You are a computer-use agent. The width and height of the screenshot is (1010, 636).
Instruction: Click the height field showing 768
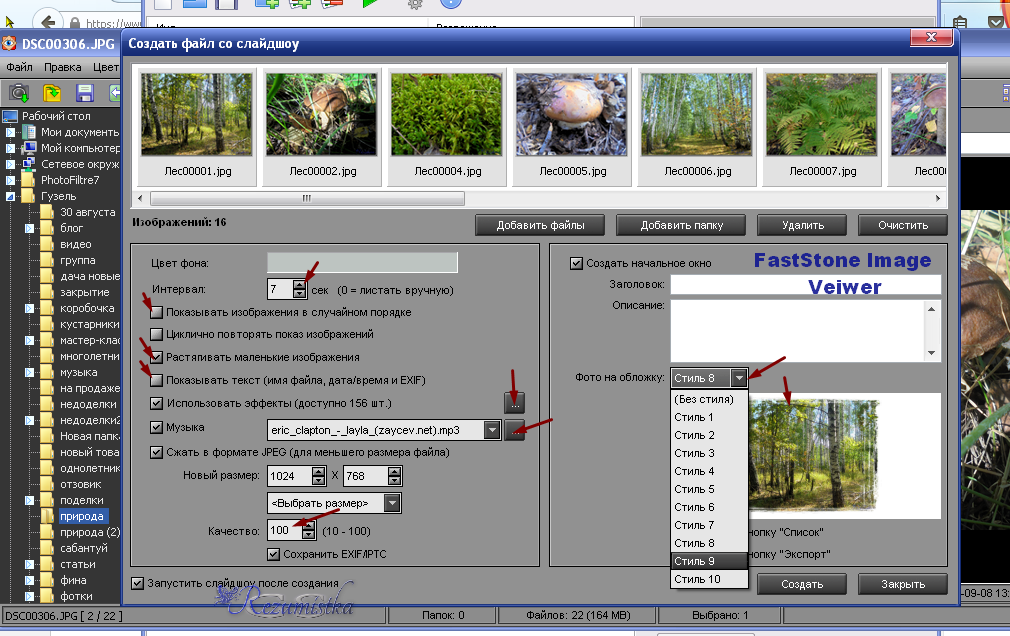click(366, 476)
